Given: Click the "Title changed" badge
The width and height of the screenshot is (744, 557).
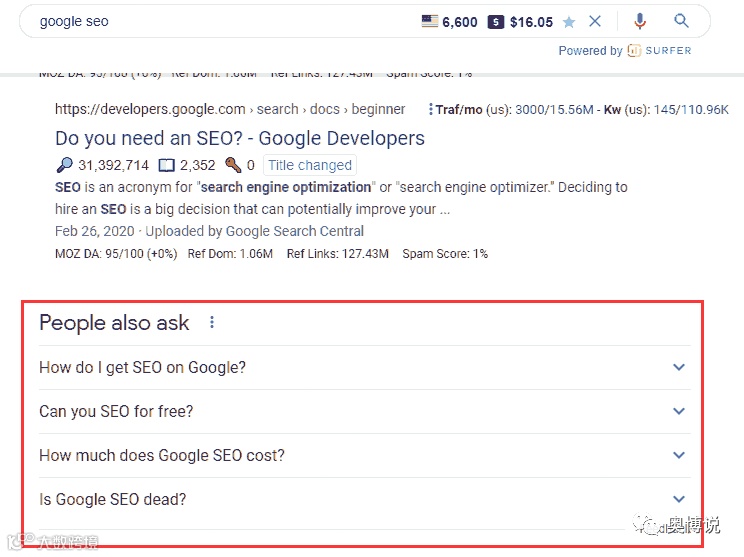Looking at the screenshot, I should coord(310,165).
